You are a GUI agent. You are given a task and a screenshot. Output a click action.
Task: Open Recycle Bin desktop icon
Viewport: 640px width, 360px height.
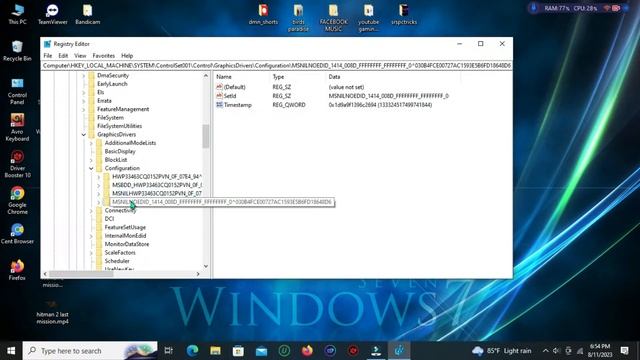(17, 51)
